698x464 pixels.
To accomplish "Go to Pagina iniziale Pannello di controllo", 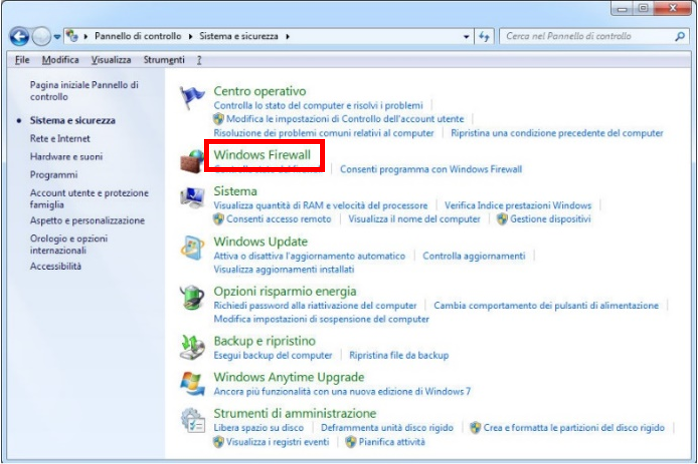I will [84, 91].
